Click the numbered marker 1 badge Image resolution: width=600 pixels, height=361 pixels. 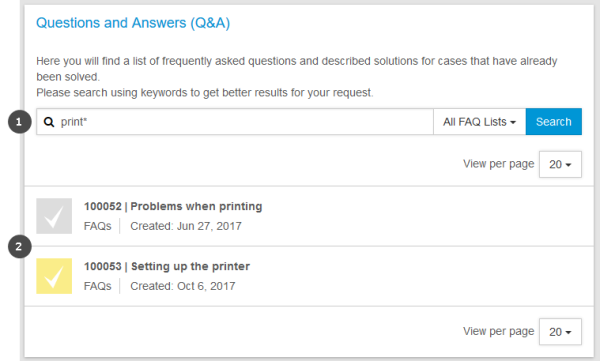coord(20,122)
